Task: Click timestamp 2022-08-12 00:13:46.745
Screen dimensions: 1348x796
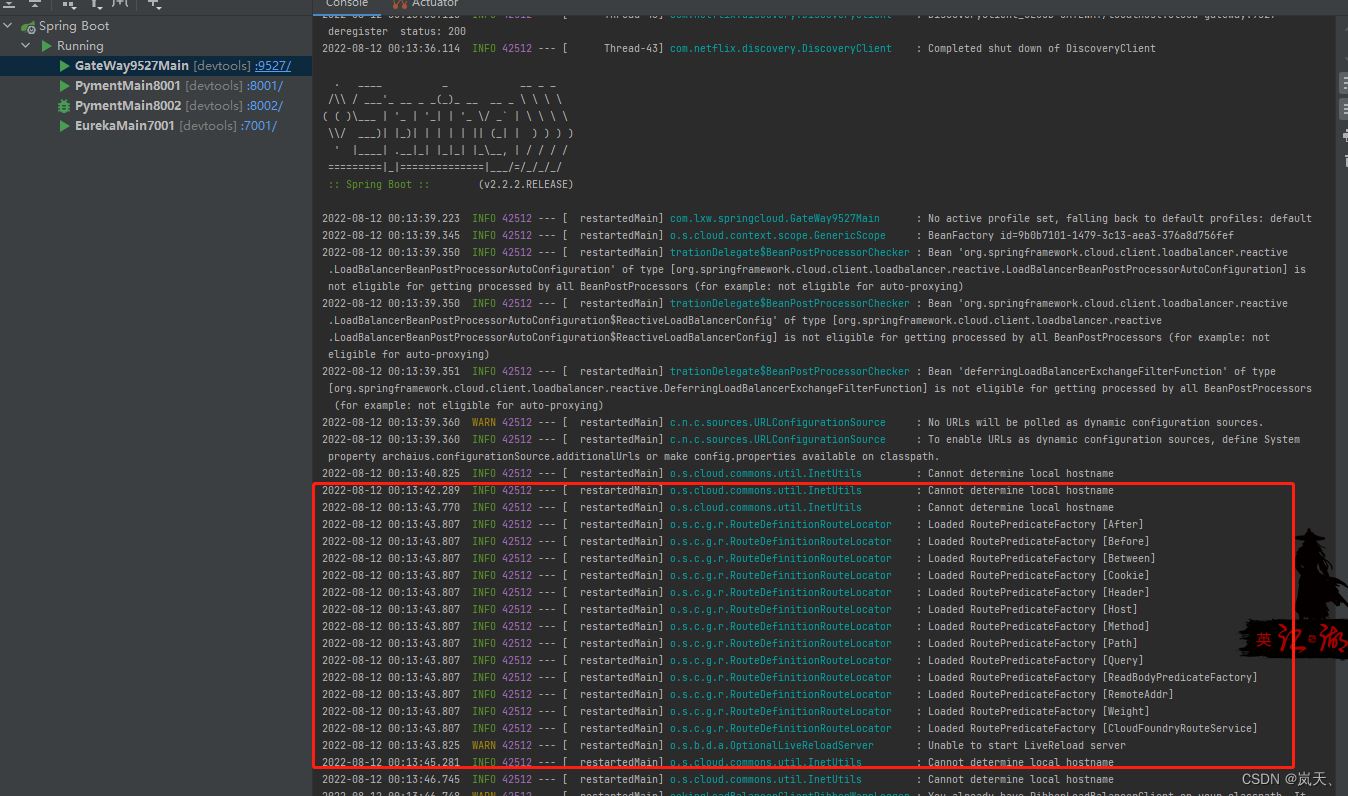Action: [x=391, y=779]
